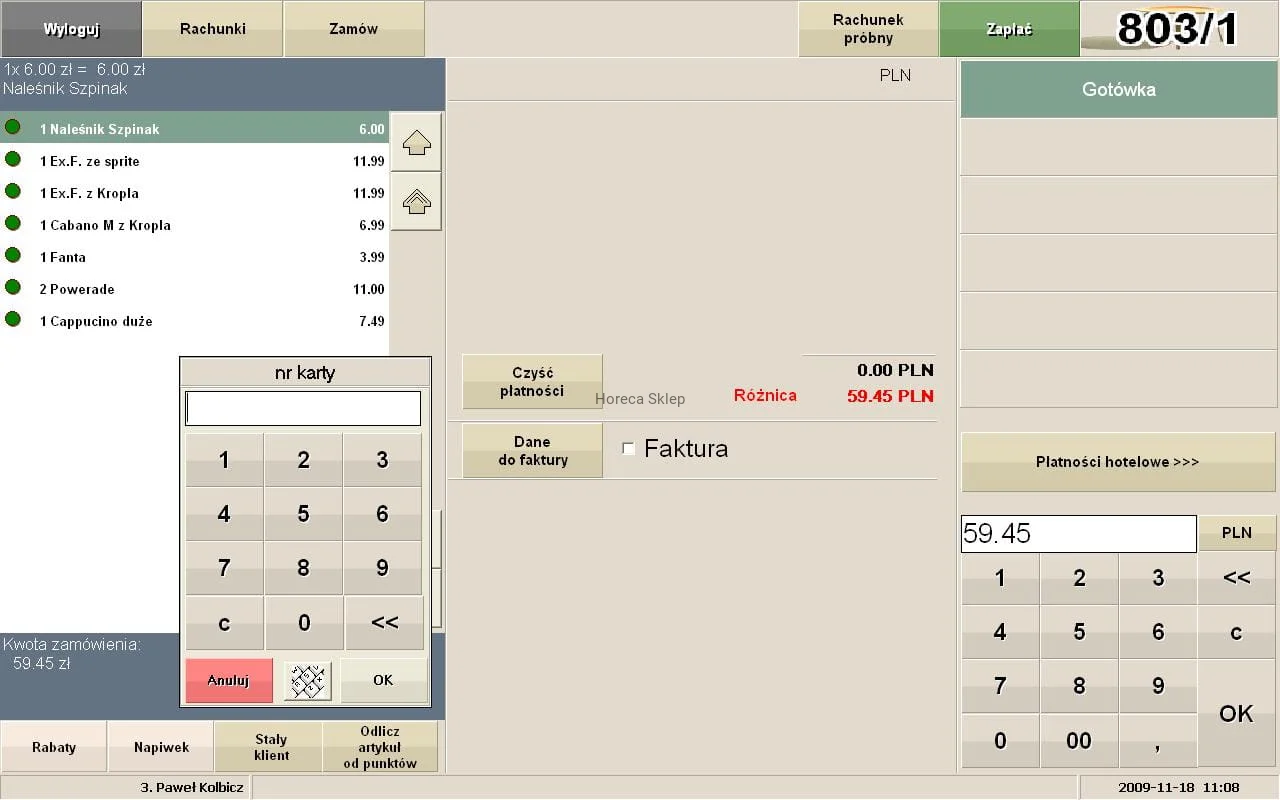Screen dimensions: 1280x800
Task: Click the red Anuluj button
Action: [x=228, y=681]
